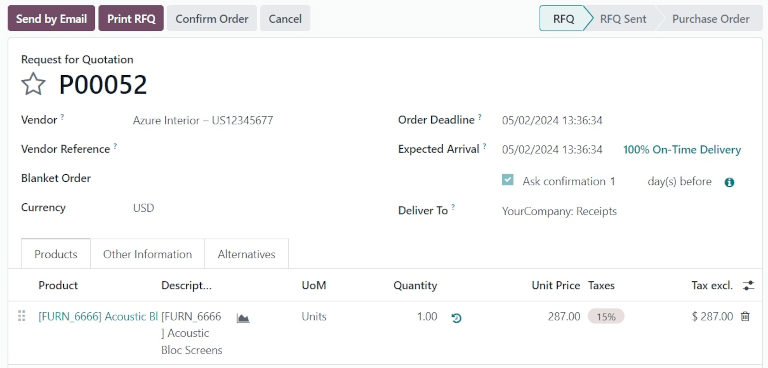Click the Unit Price column header
The image size is (768, 368).
tap(556, 285)
